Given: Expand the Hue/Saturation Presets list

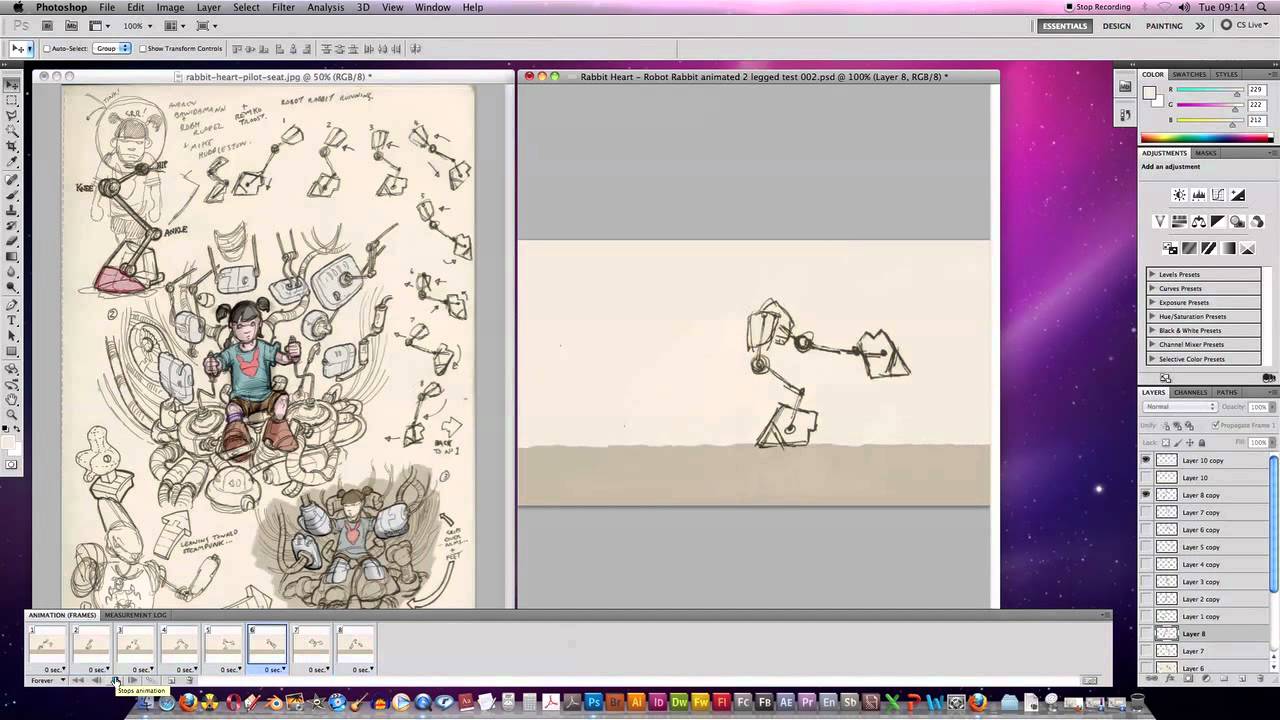Looking at the screenshot, I should 1152,316.
